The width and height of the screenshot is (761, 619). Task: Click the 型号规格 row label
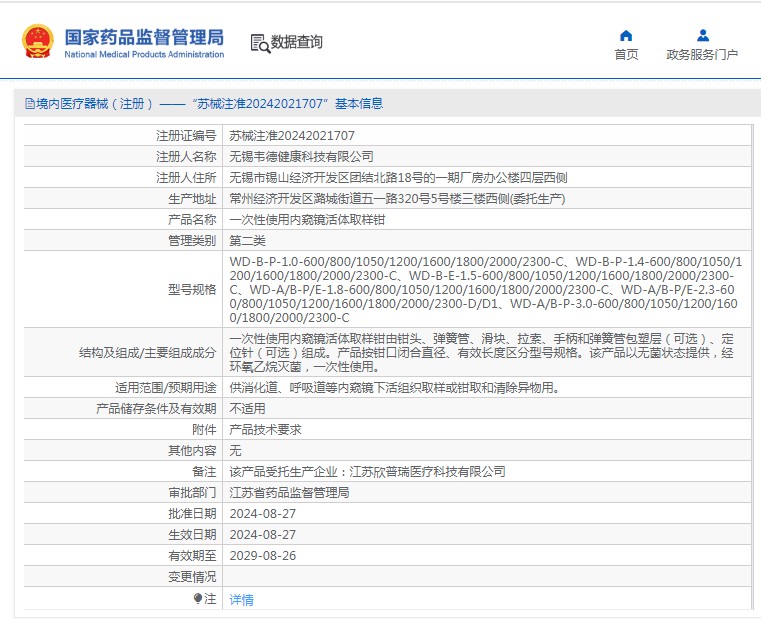click(x=192, y=289)
